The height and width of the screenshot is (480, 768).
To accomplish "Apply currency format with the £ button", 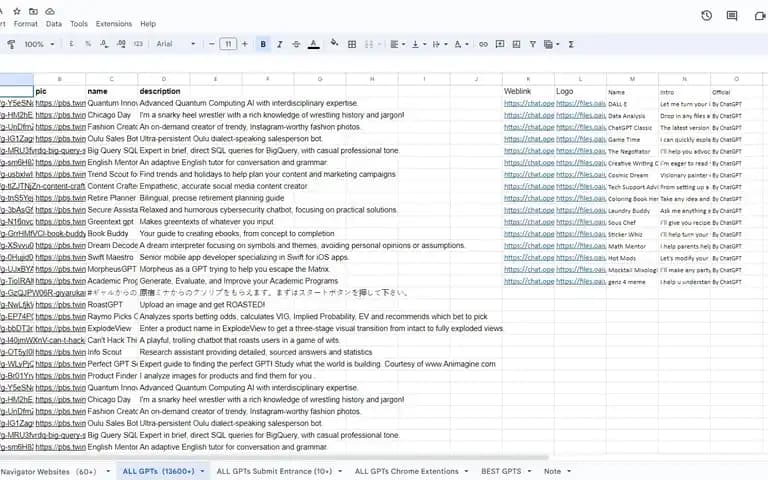I will [72, 44].
